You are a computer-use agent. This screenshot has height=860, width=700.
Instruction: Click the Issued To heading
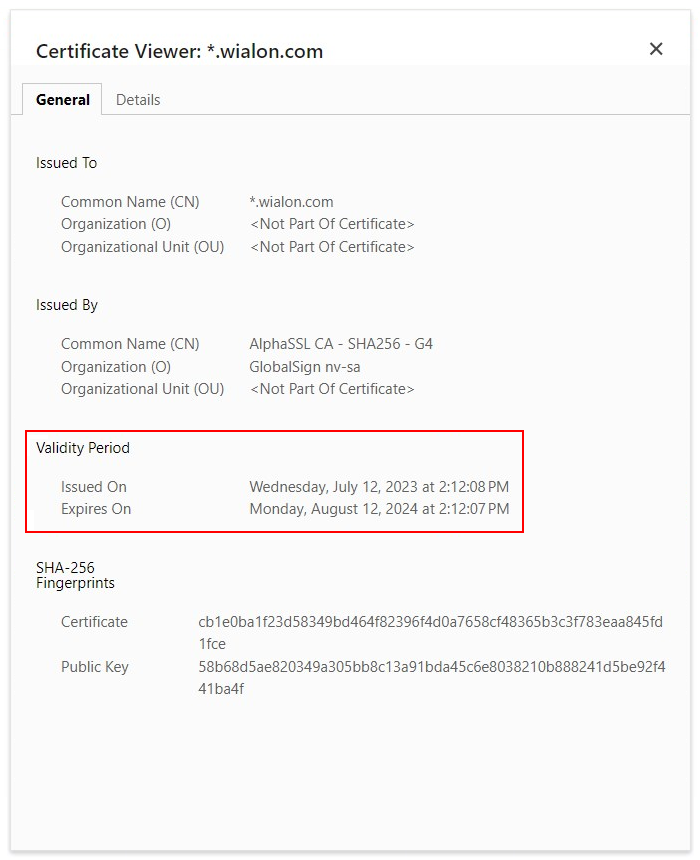[x=67, y=163]
